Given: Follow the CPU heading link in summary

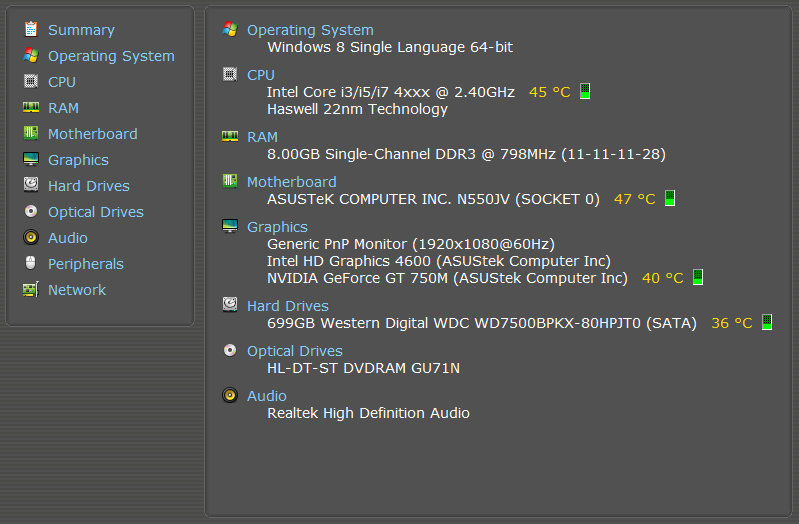Looking at the screenshot, I should tap(261, 75).
